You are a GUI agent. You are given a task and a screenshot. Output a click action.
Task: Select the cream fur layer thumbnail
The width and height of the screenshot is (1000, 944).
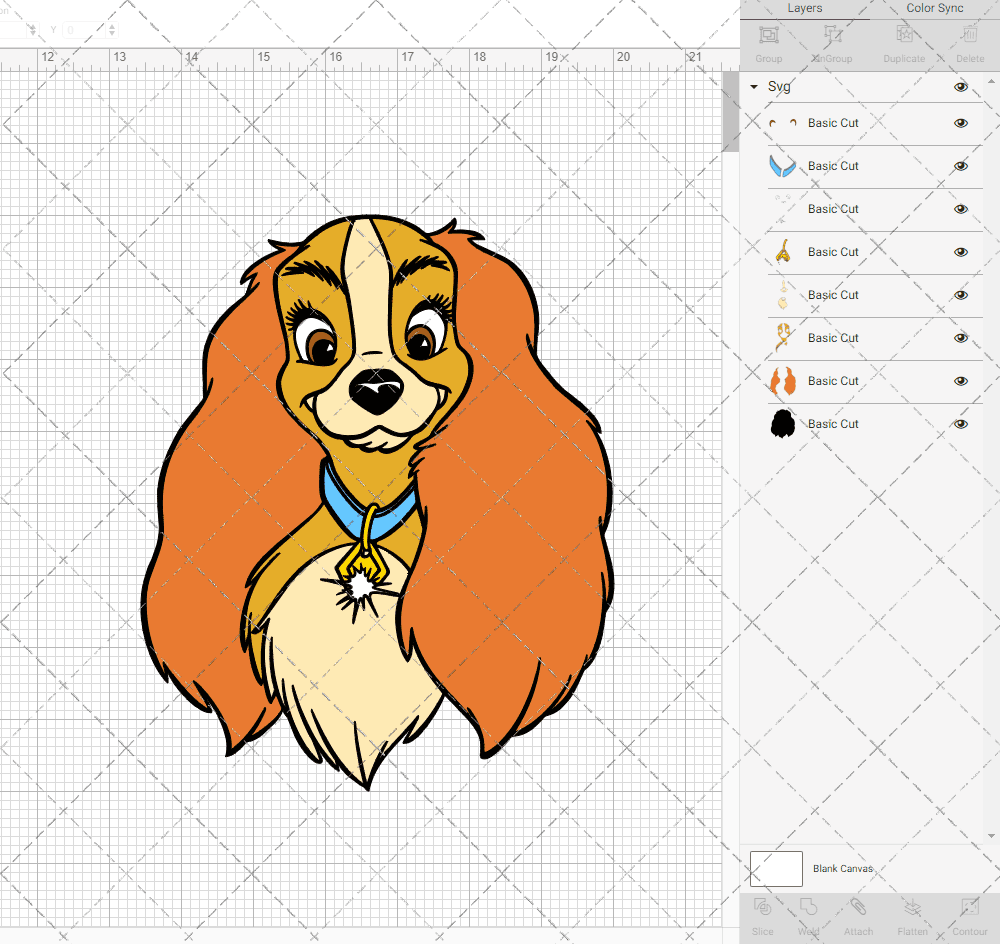pos(783,295)
